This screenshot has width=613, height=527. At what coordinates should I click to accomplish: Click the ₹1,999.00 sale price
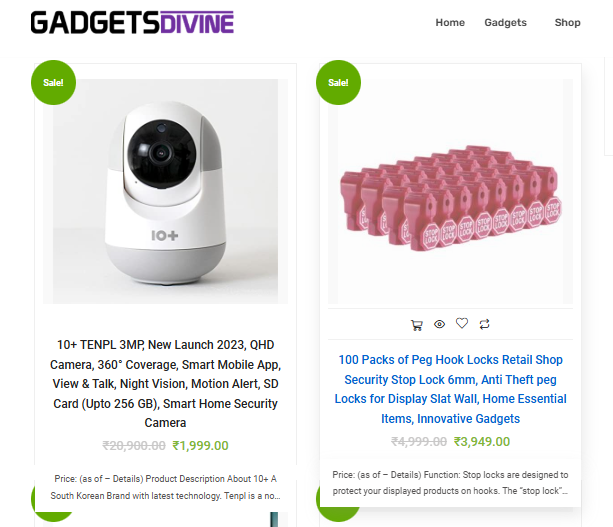click(x=201, y=446)
